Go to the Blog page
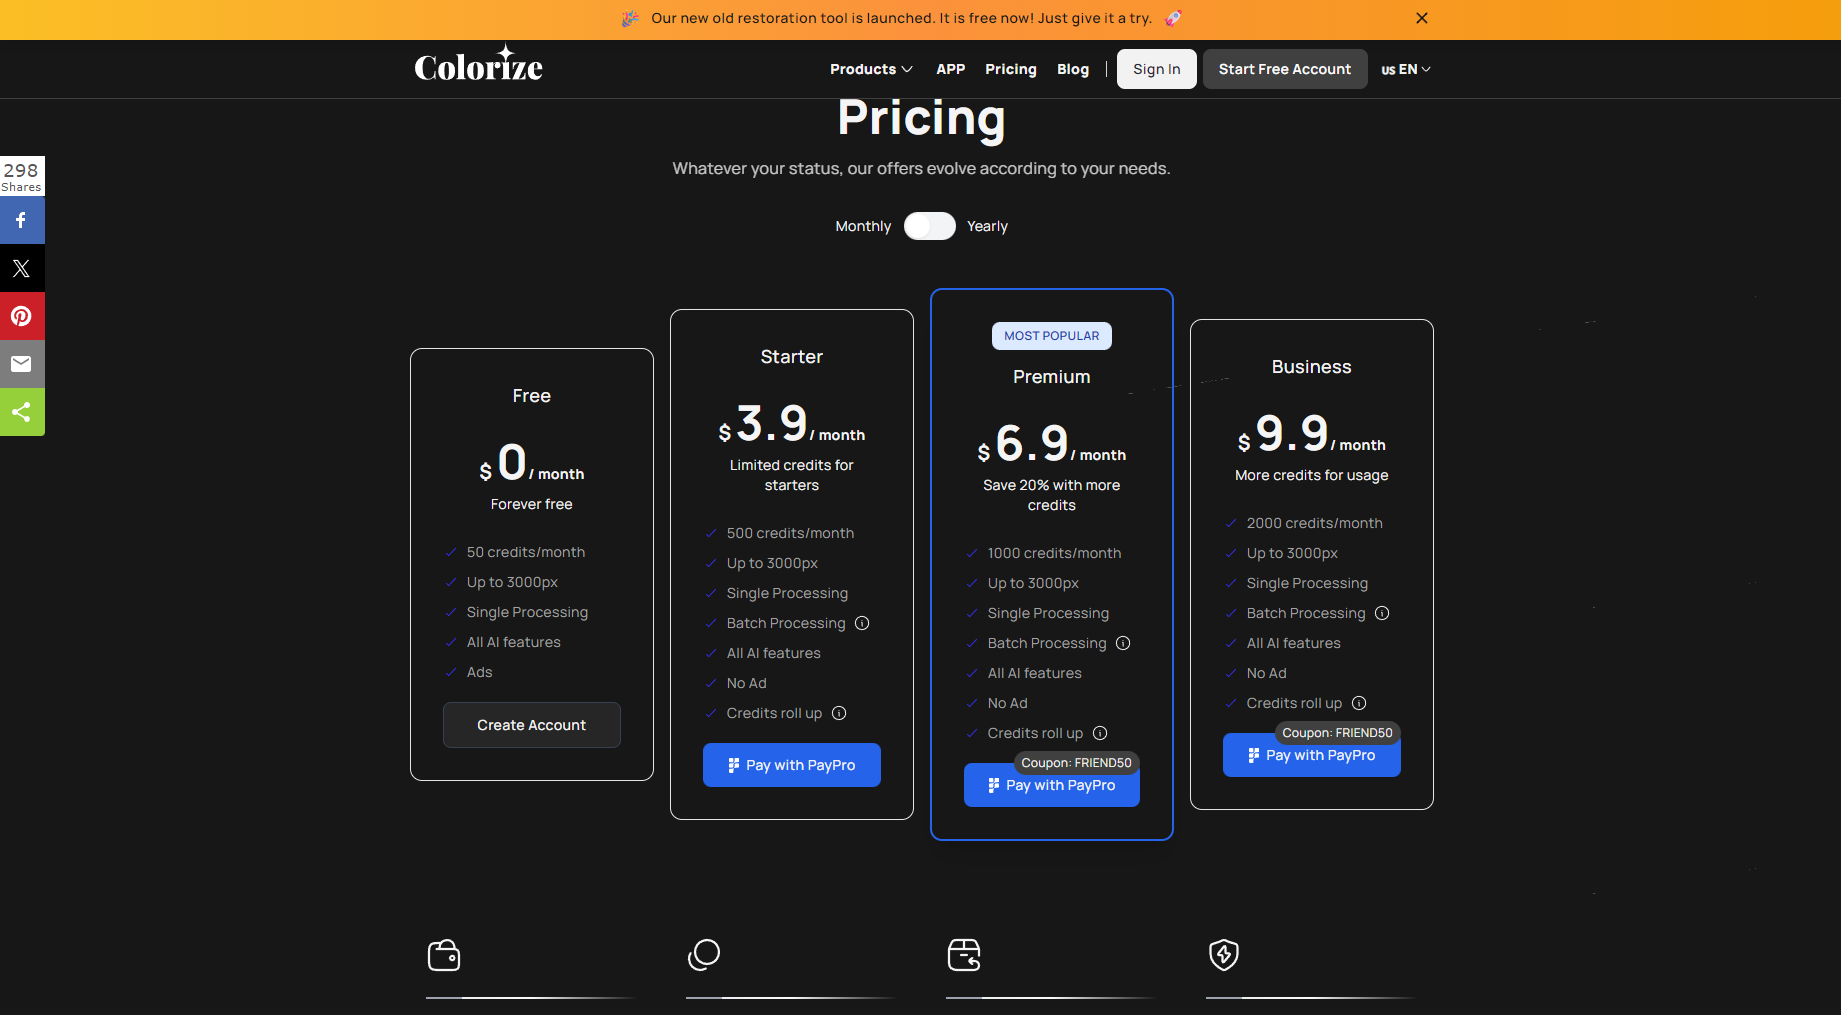Screen dimensions: 1841x1015 pos(1072,69)
